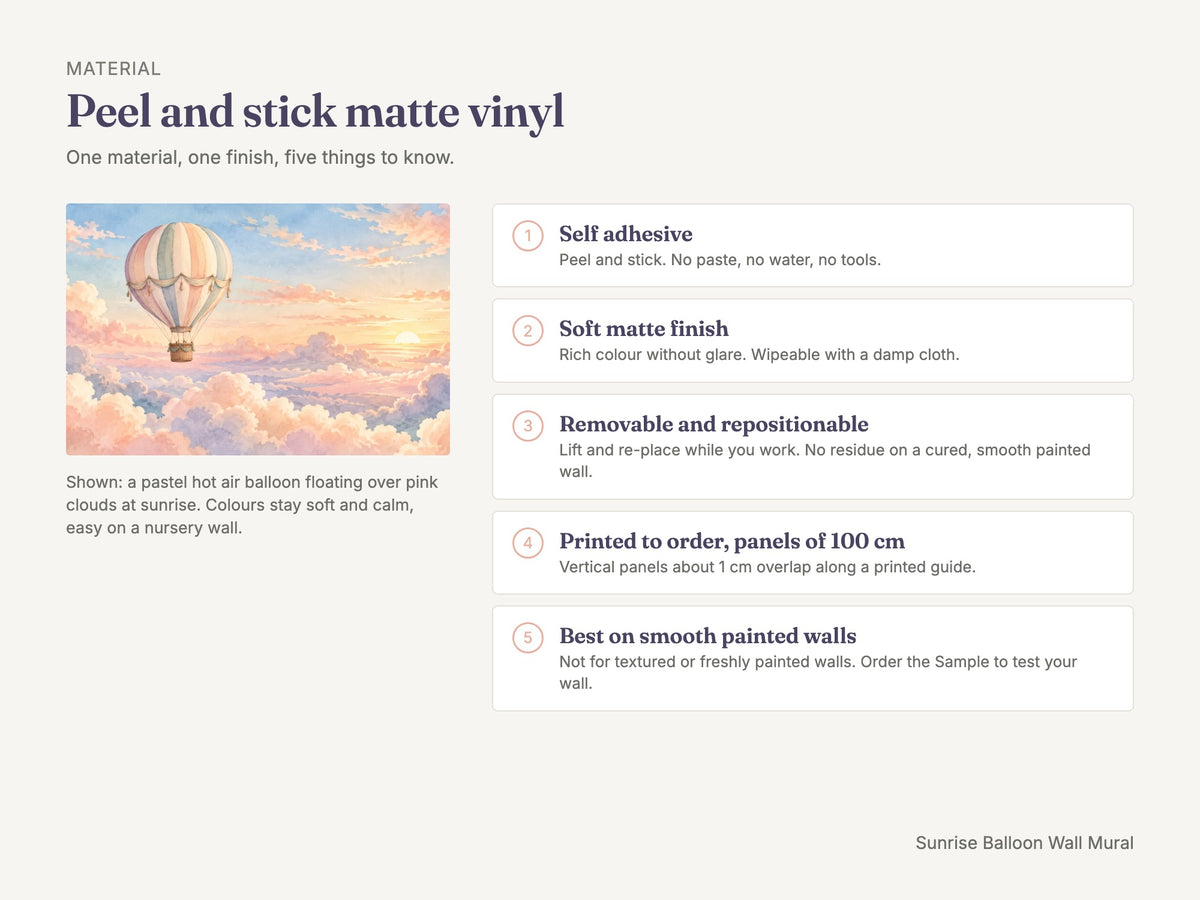Screen dimensions: 1200x900
Task: Select the hot air balloon mural image
Action: 258,329
